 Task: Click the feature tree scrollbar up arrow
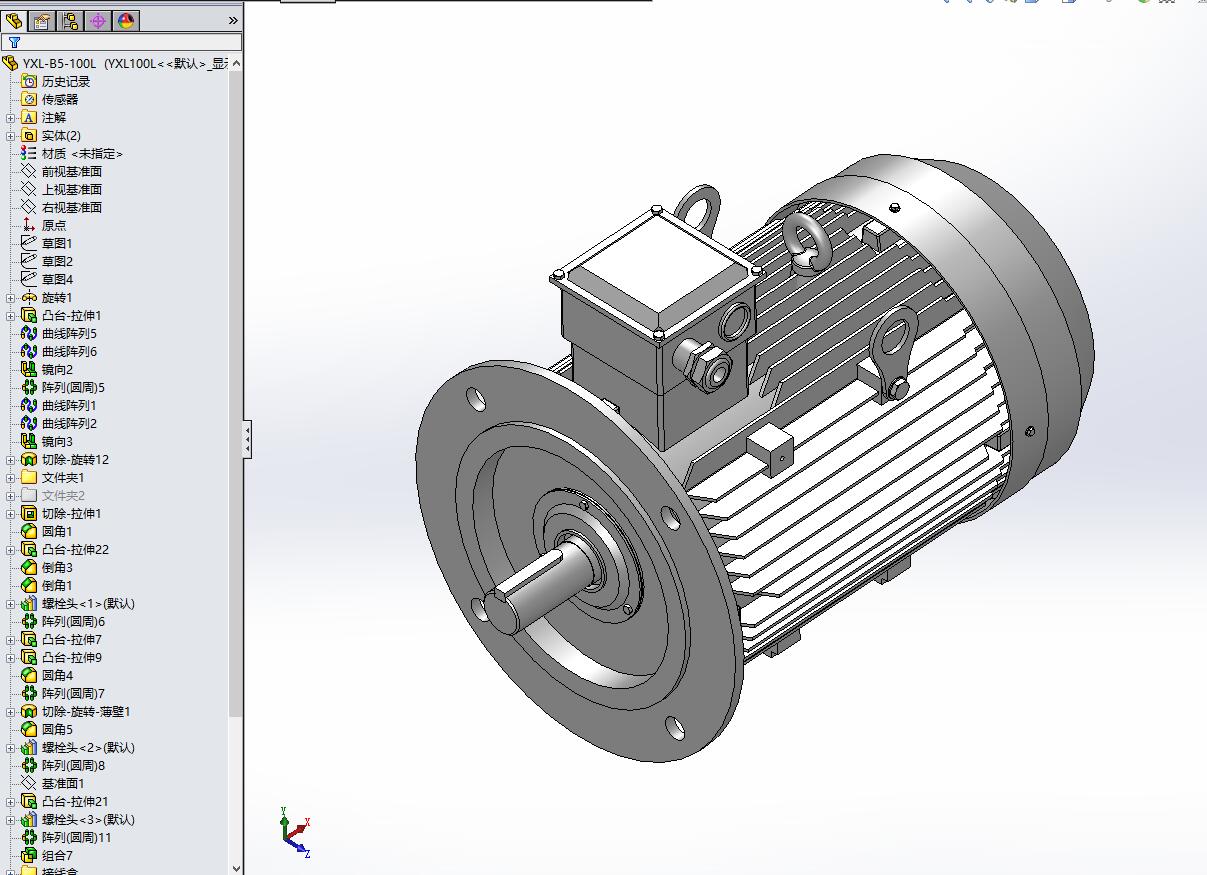coord(236,63)
